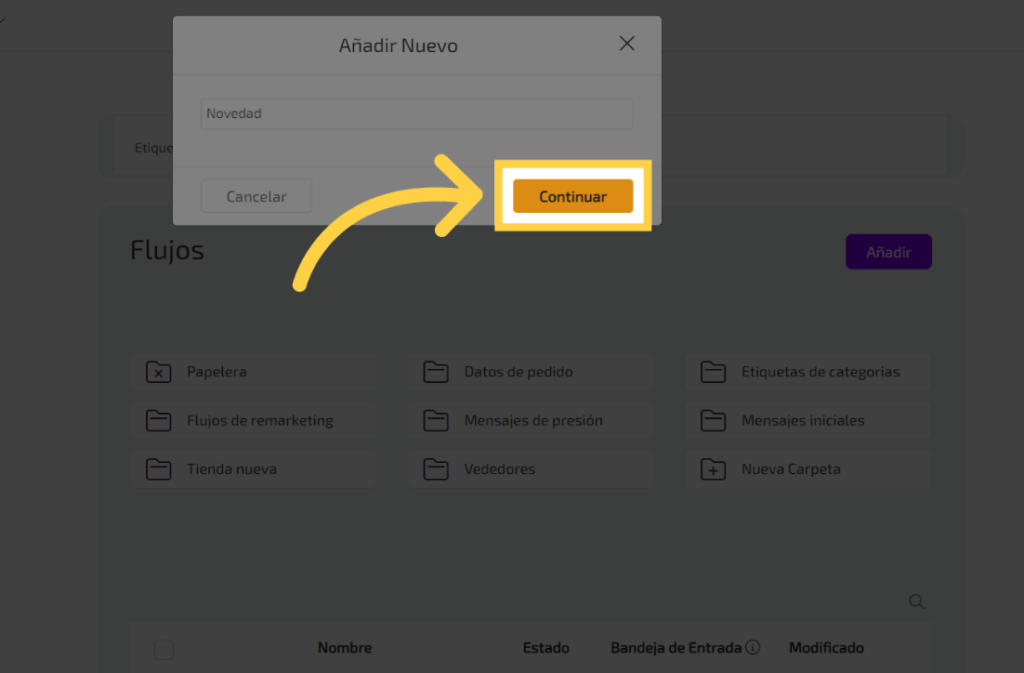Select the Mensajes de presión folder icon
This screenshot has width=1024, height=673.
click(x=435, y=421)
